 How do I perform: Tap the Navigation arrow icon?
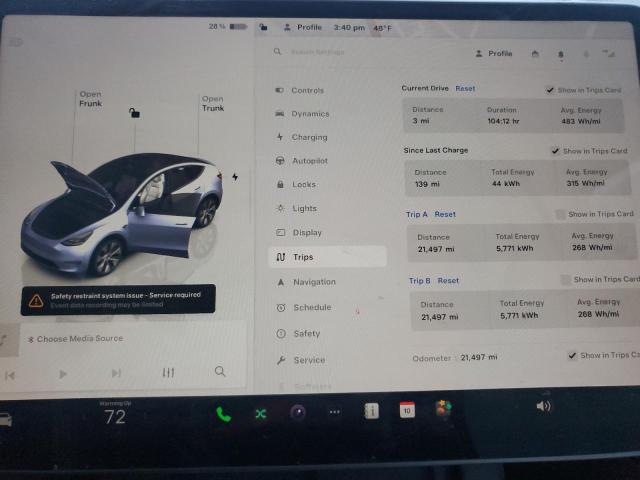pos(281,282)
